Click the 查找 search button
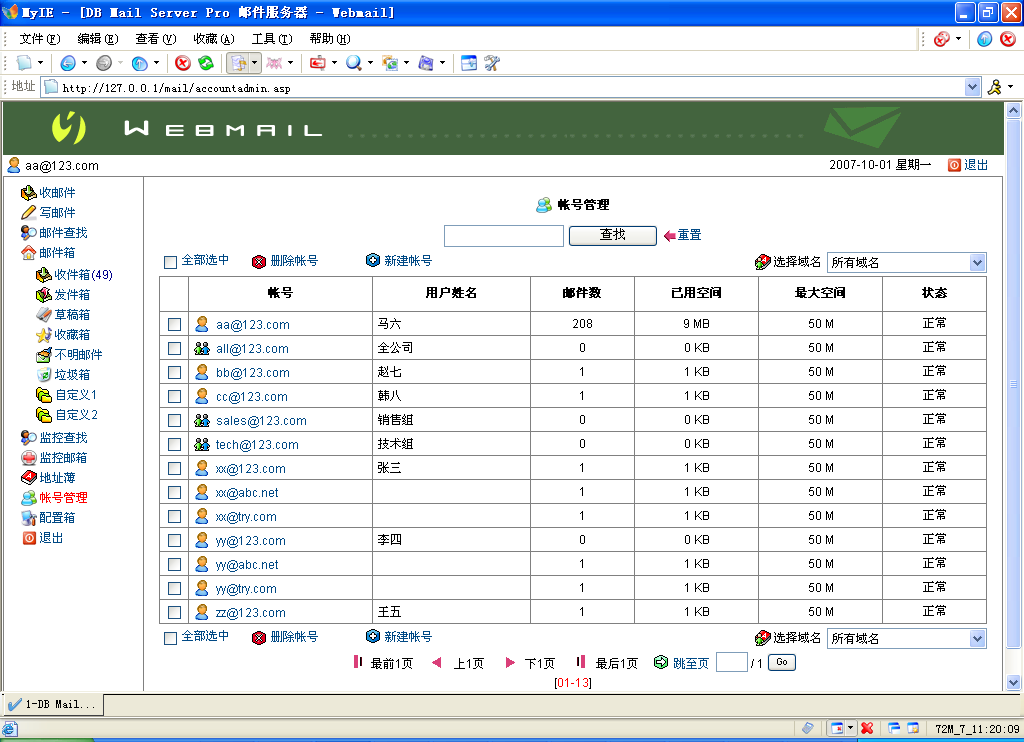Viewport: 1024px width, 742px height. [613, 235]
